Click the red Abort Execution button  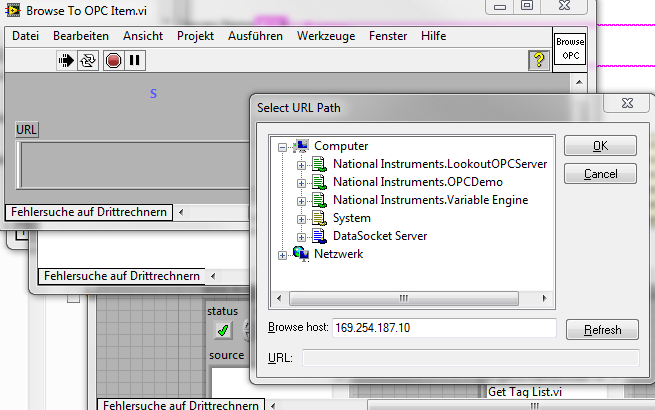coord(113,61)
